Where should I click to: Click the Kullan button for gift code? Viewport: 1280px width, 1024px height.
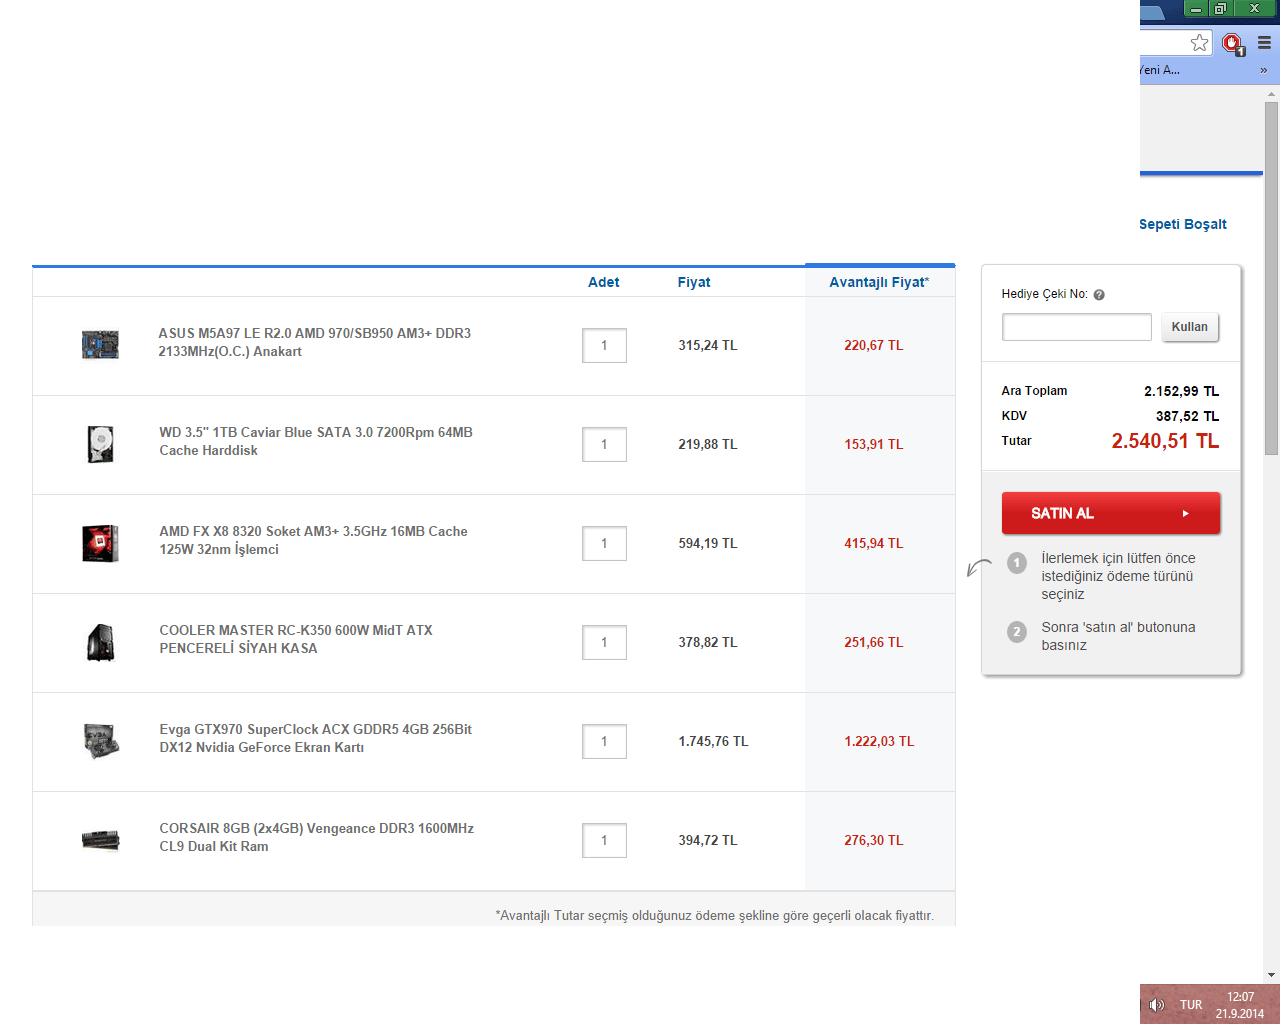1190,327
